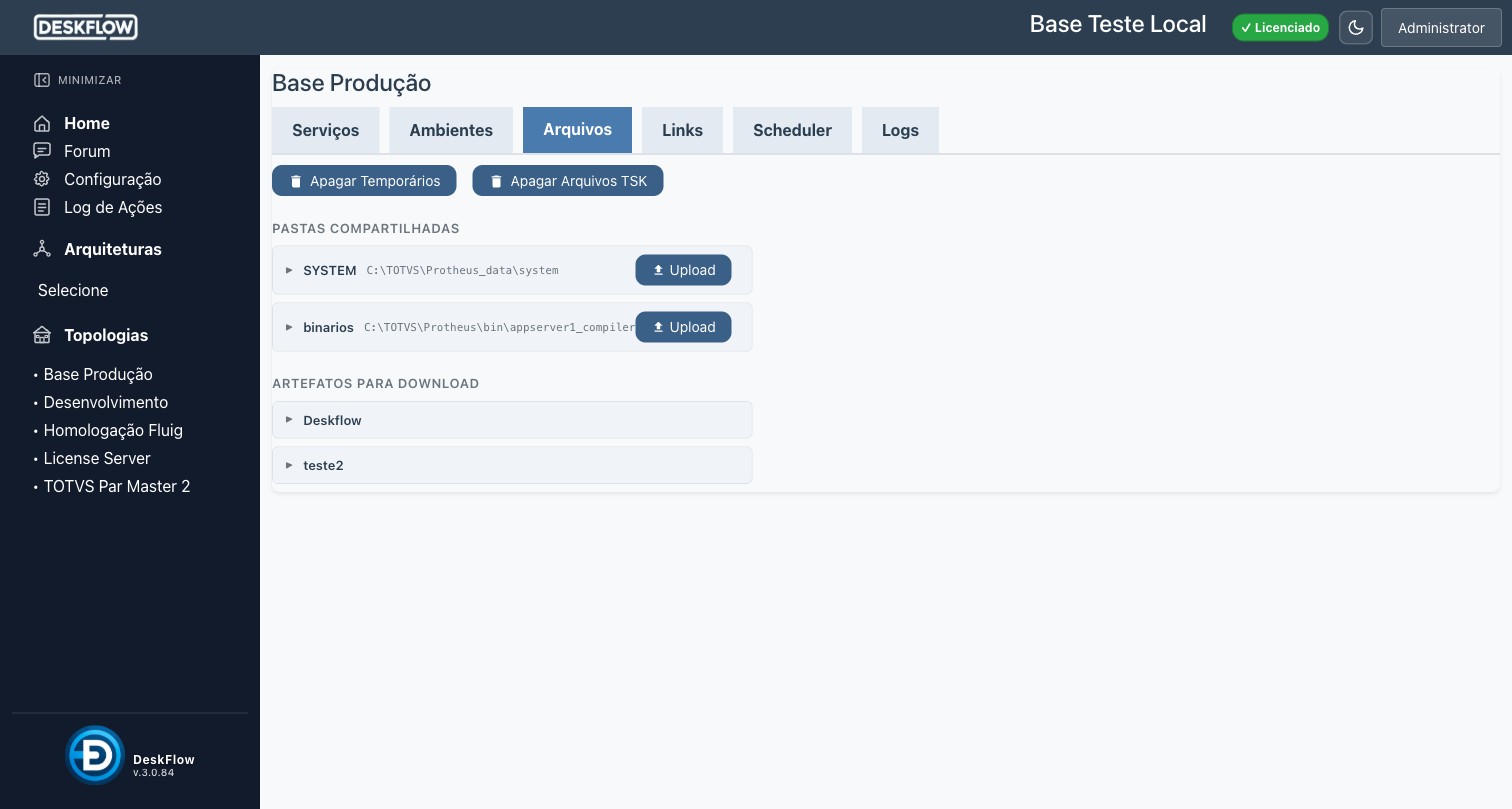Screen dimensions: 1512x809
Task: Click the version v.3.0.84 text
Action: point(154,773)
